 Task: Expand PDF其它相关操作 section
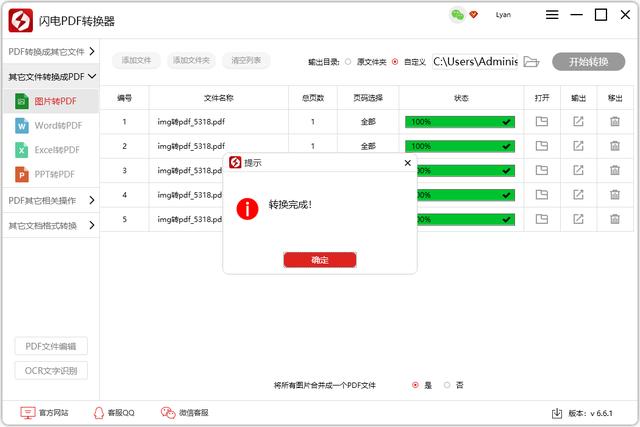point(51,200)
